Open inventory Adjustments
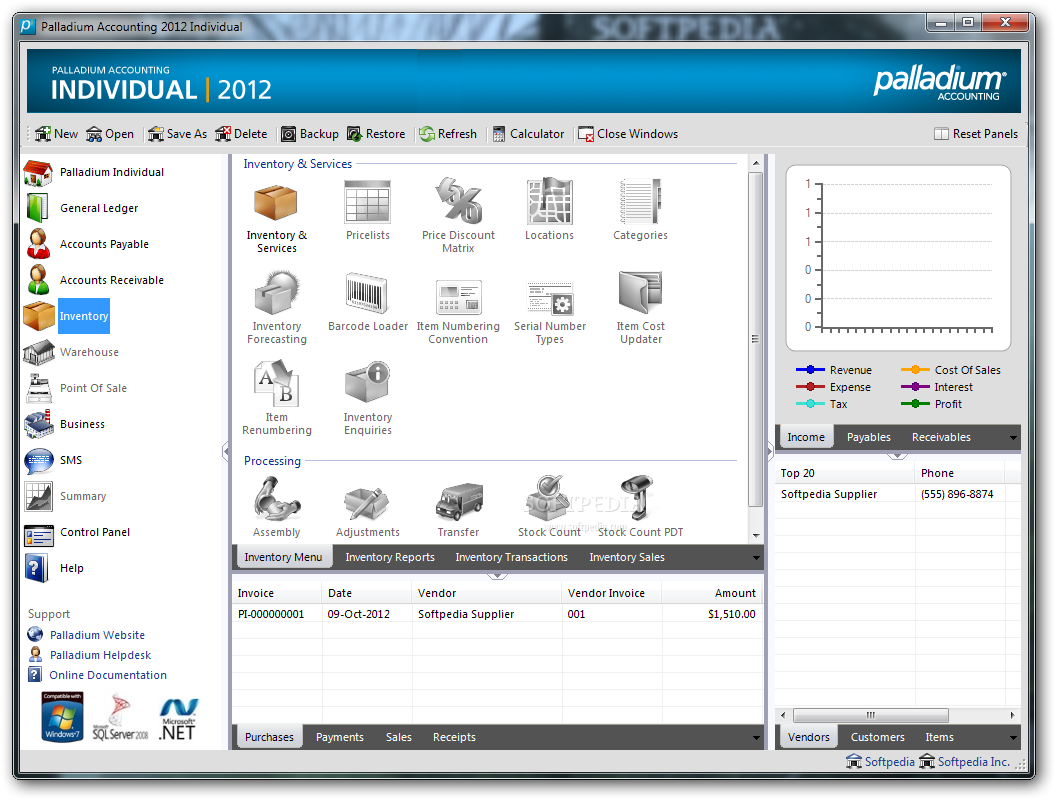 click(368, 512)
